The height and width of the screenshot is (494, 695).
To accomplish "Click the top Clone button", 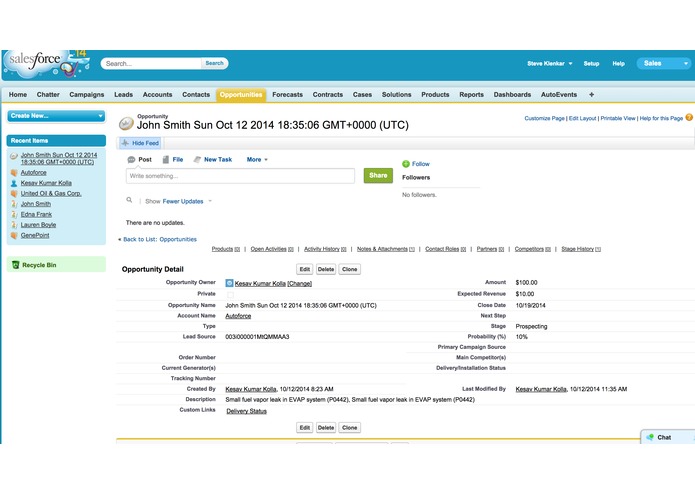I will tap(350, 269).
